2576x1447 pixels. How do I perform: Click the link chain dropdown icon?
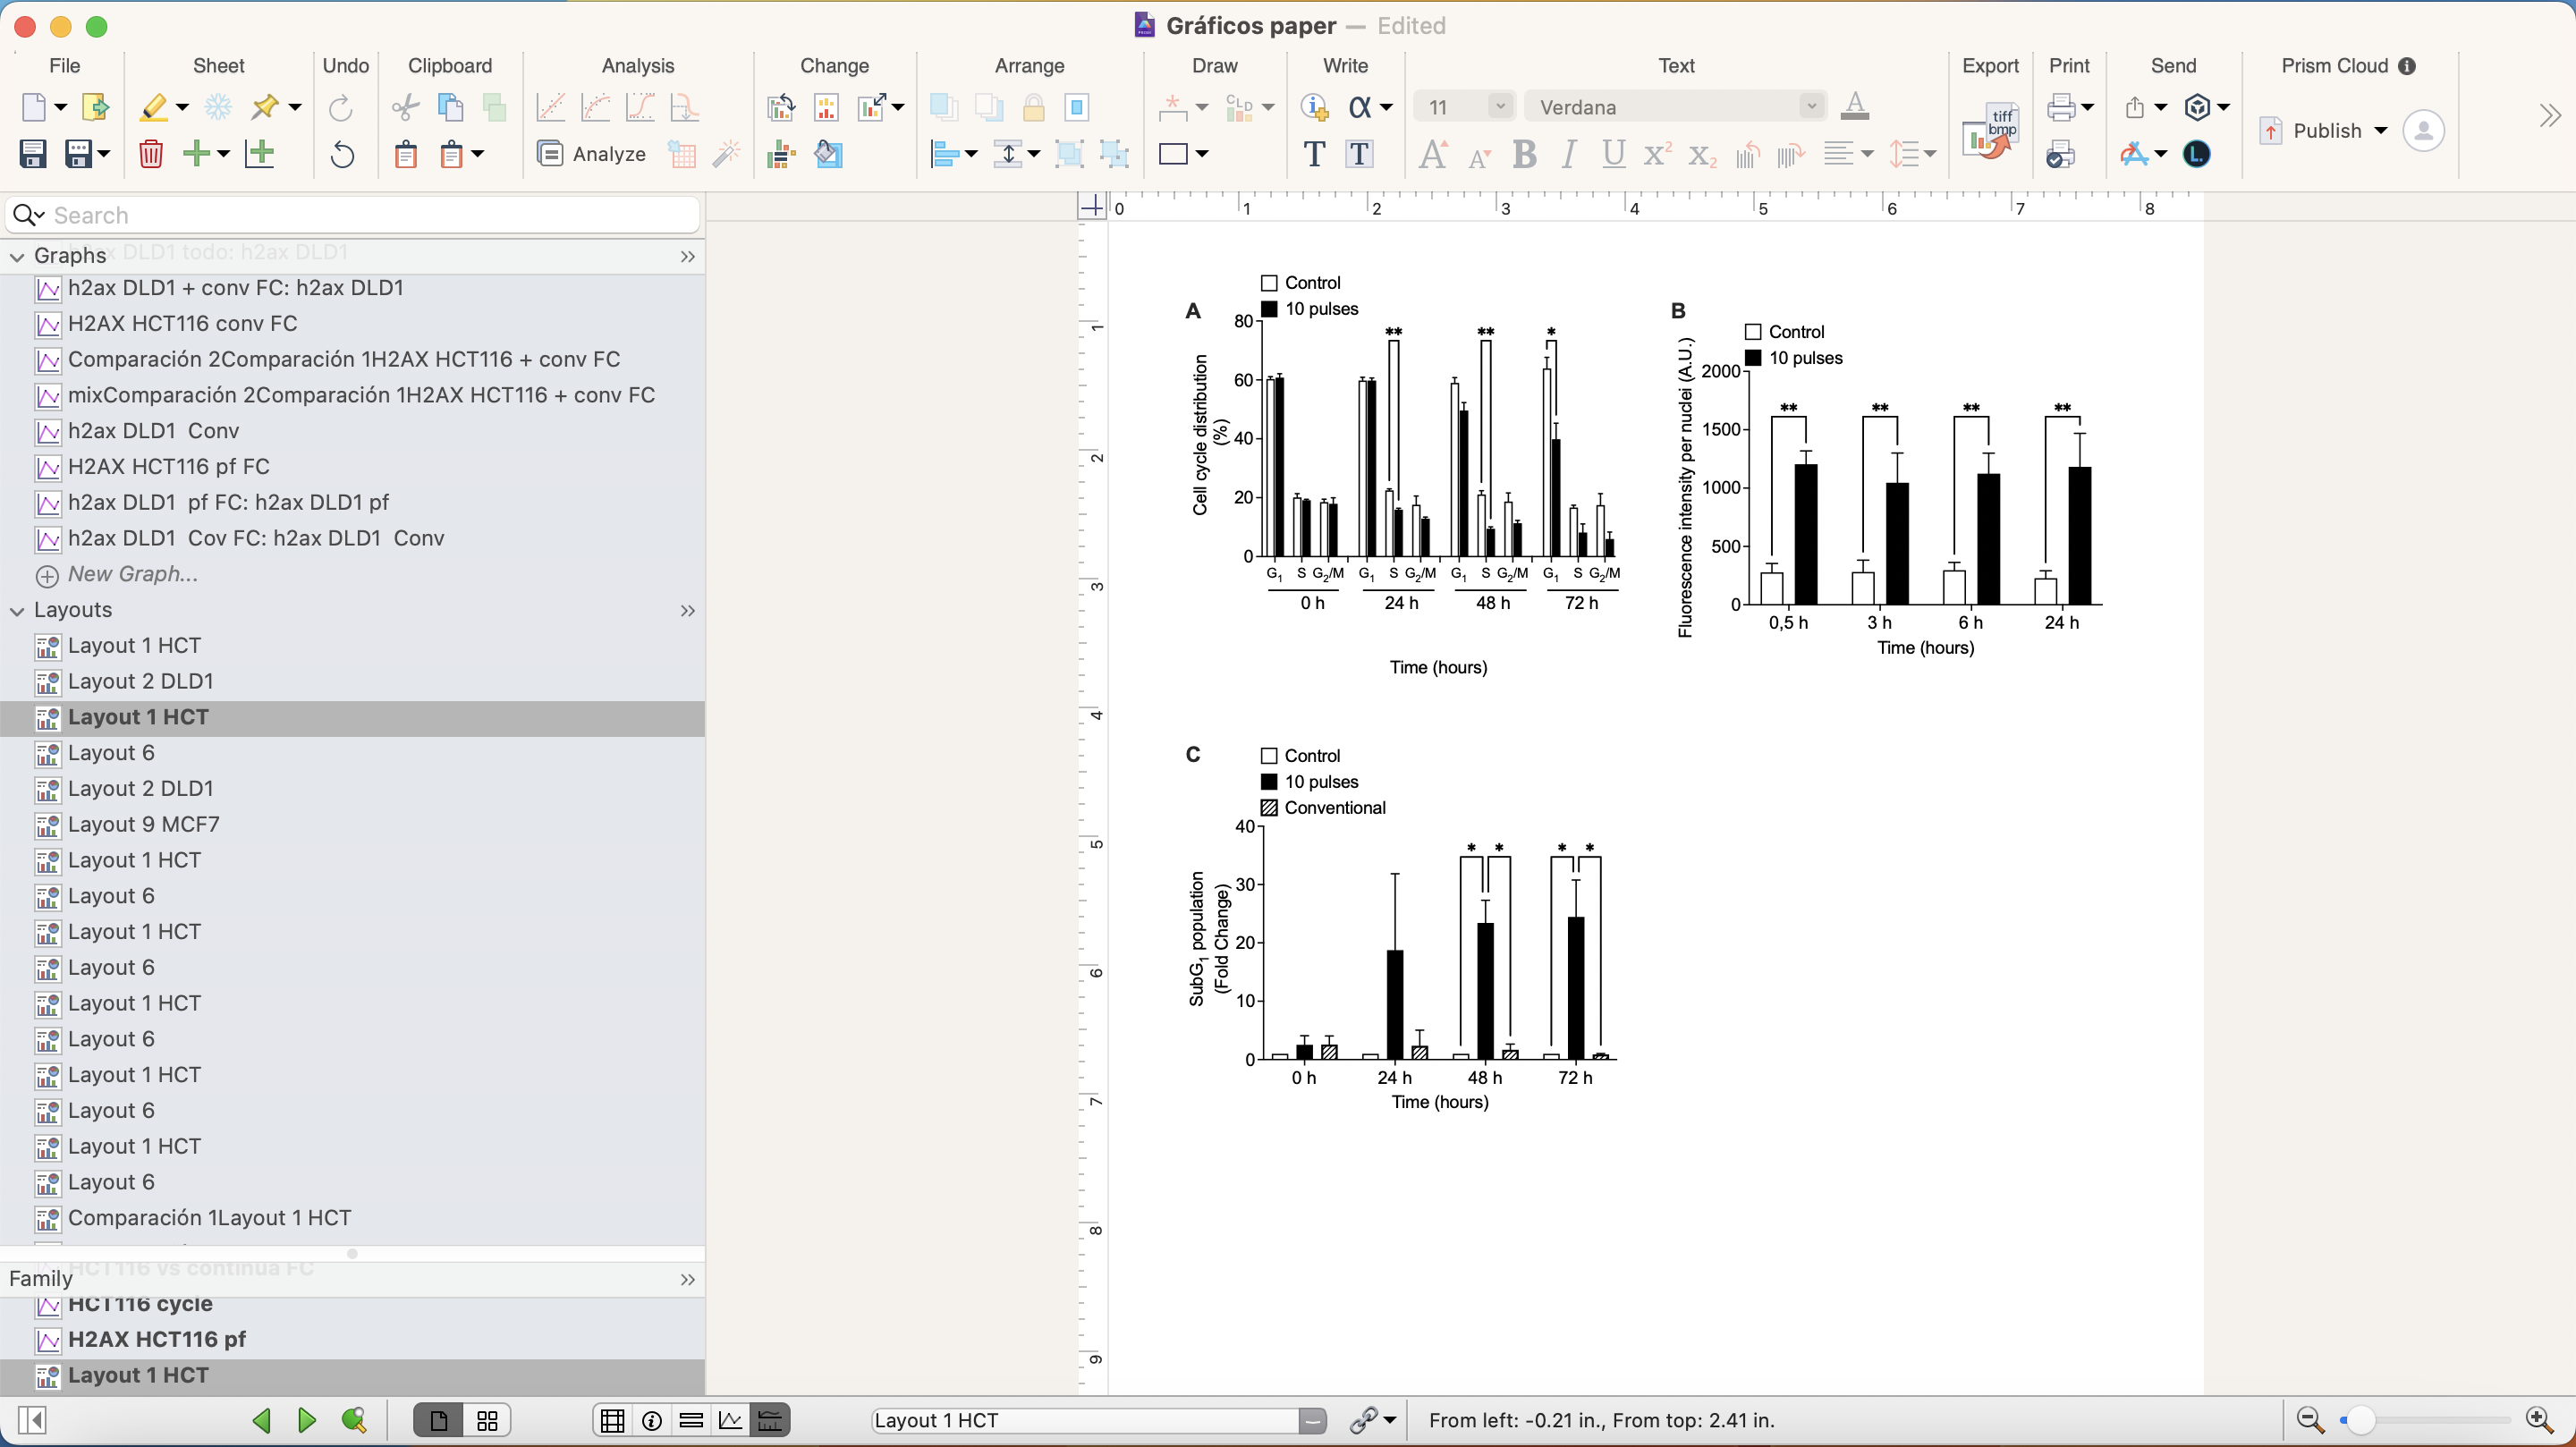pyautogui.click(x=1371, y=1420)
